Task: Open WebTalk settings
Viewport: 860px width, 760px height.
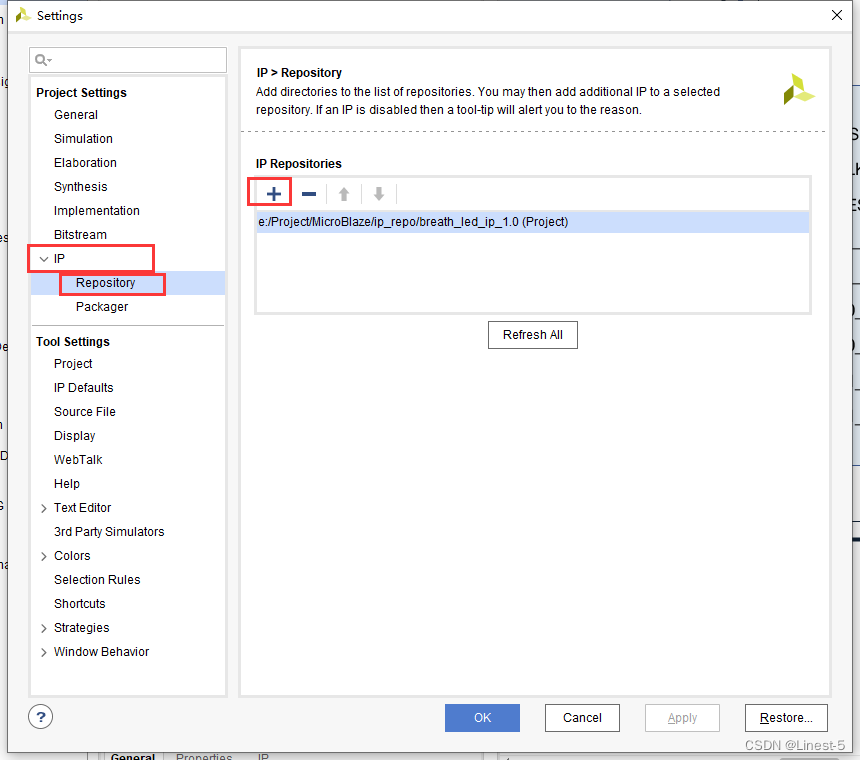Action: click(78, 460)
